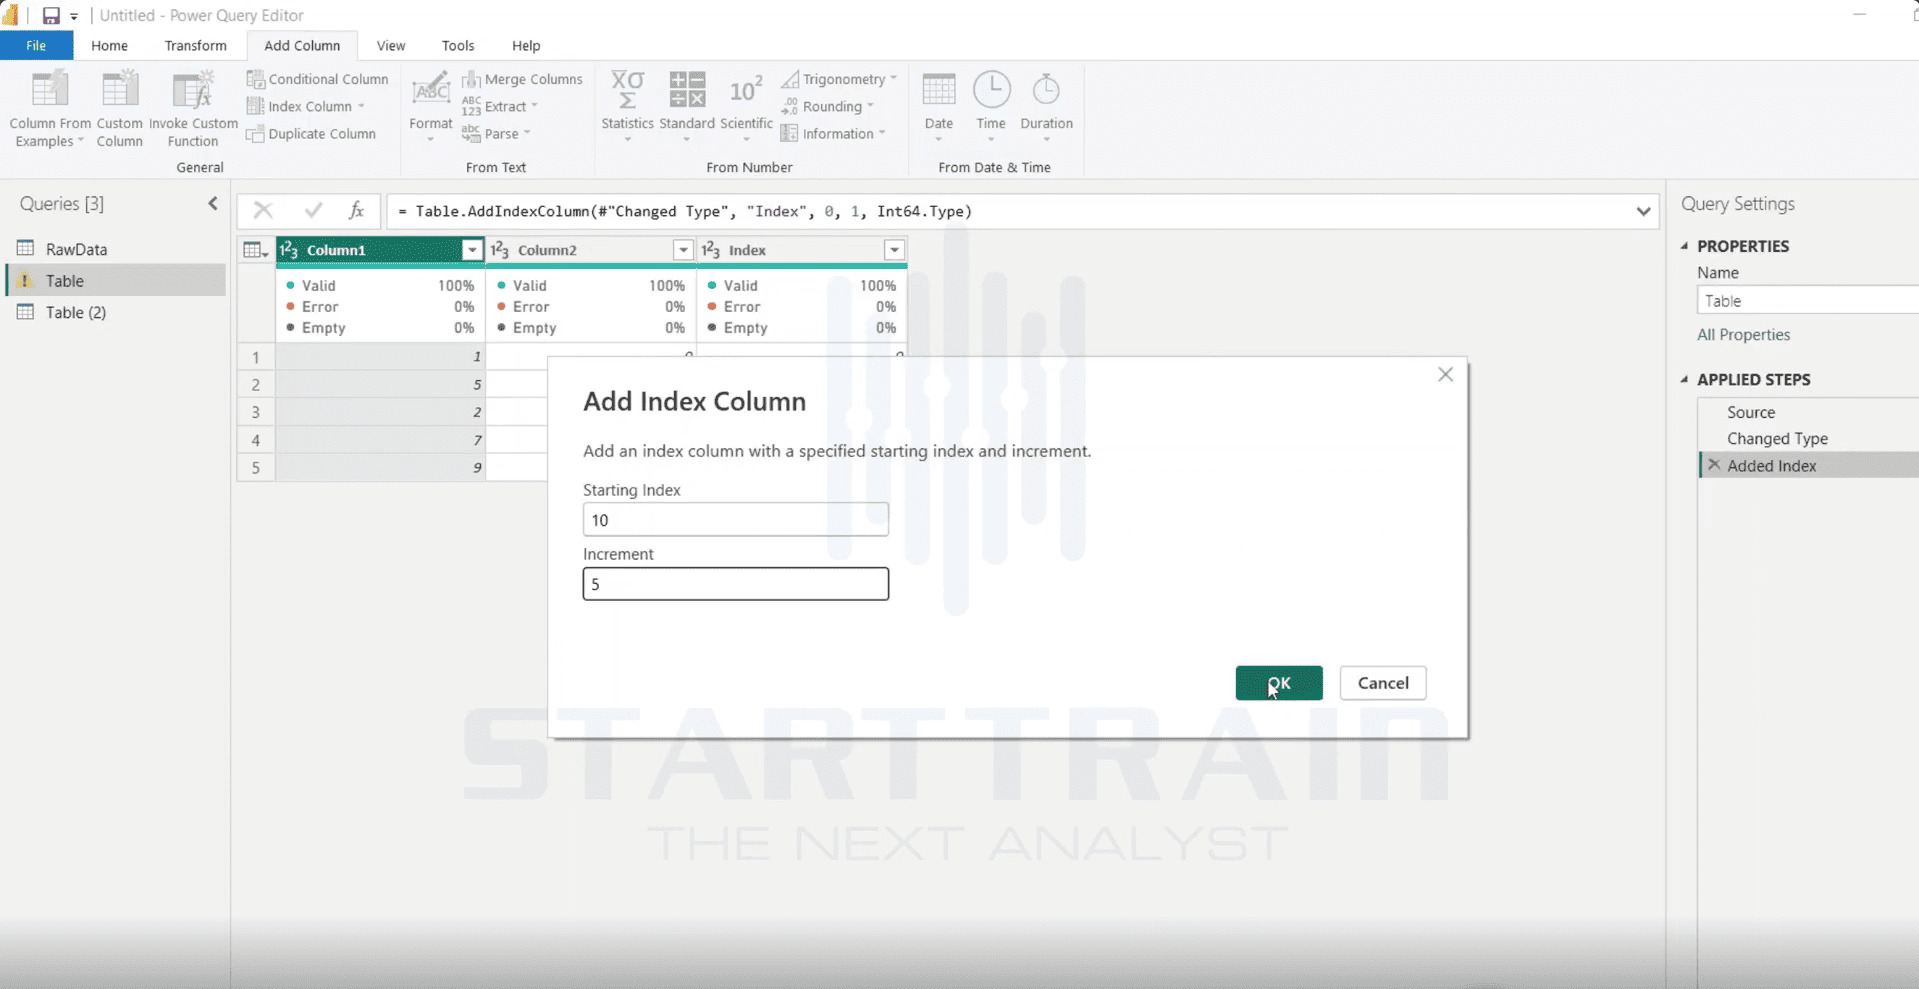1919x989 pixels.
Task: Click the Increment input field
Action: tap(736, 584)
